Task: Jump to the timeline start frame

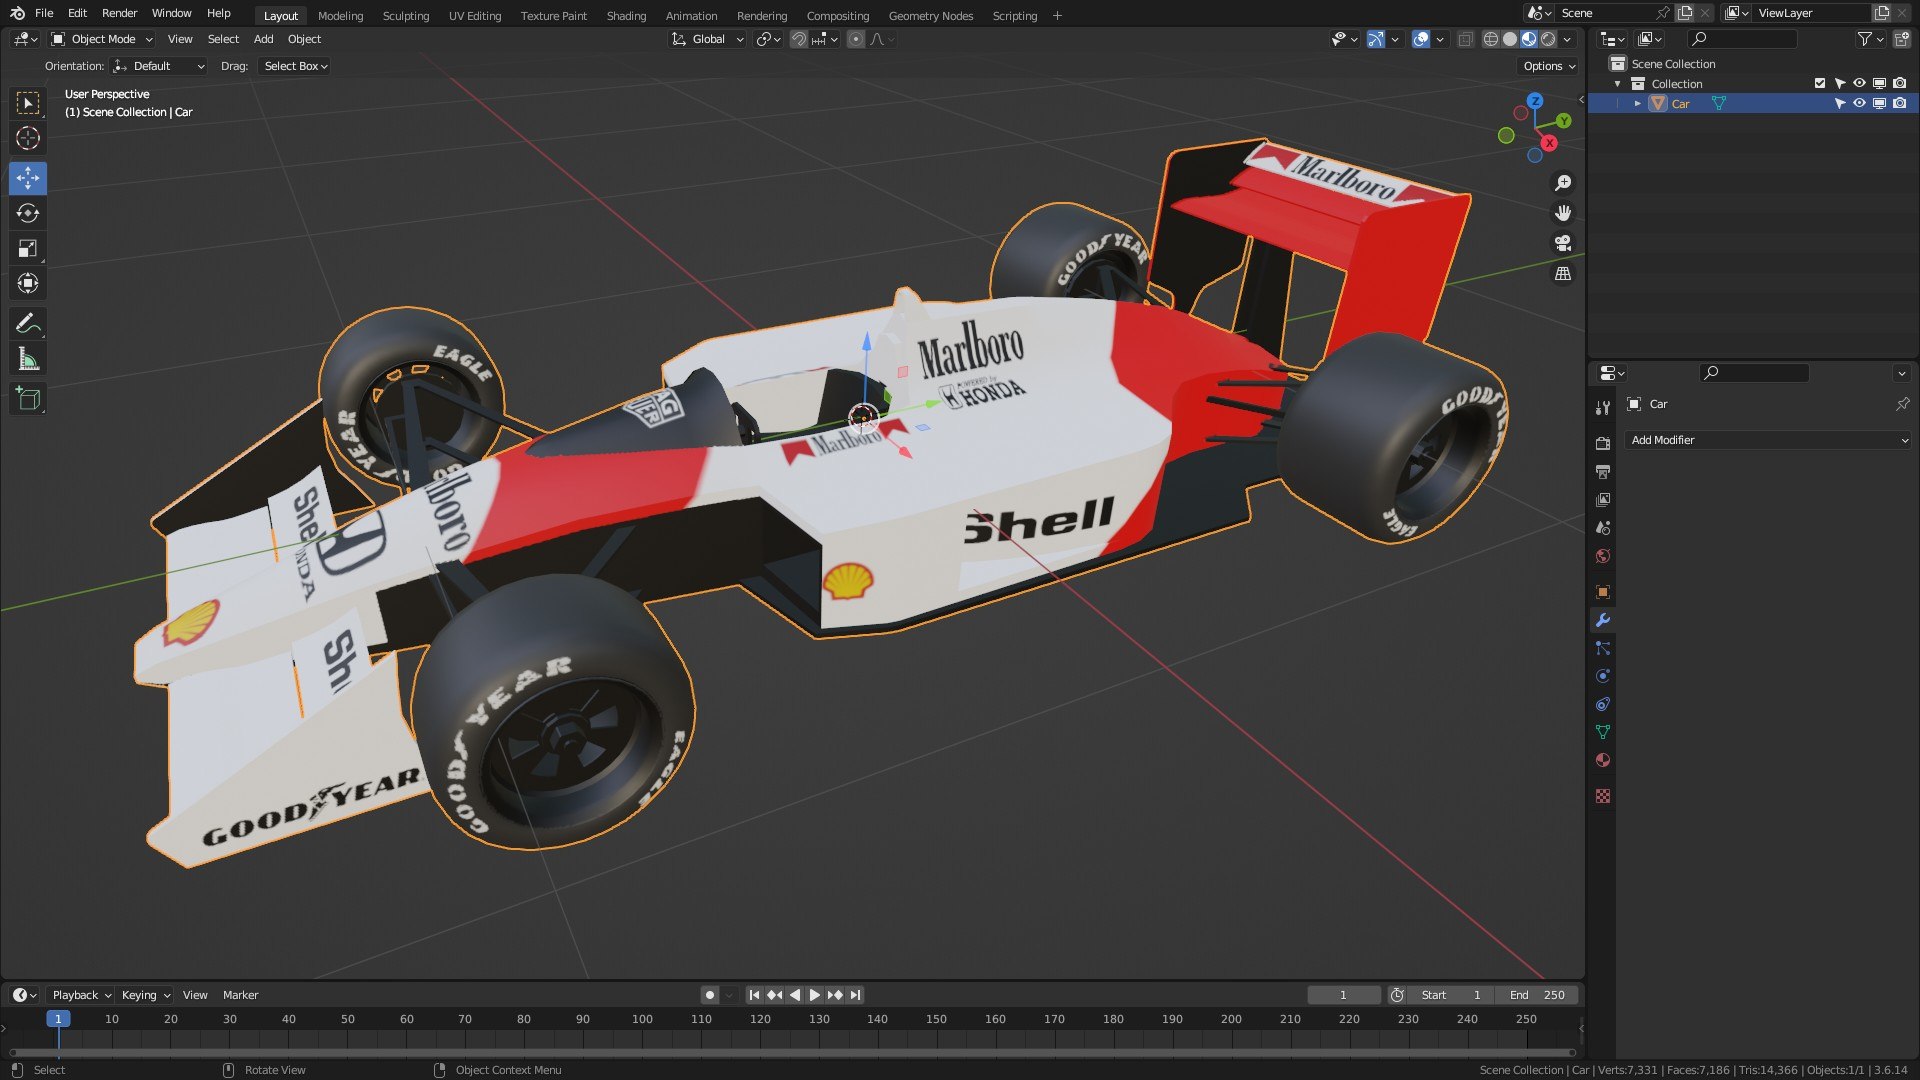Action: point(754,995)
